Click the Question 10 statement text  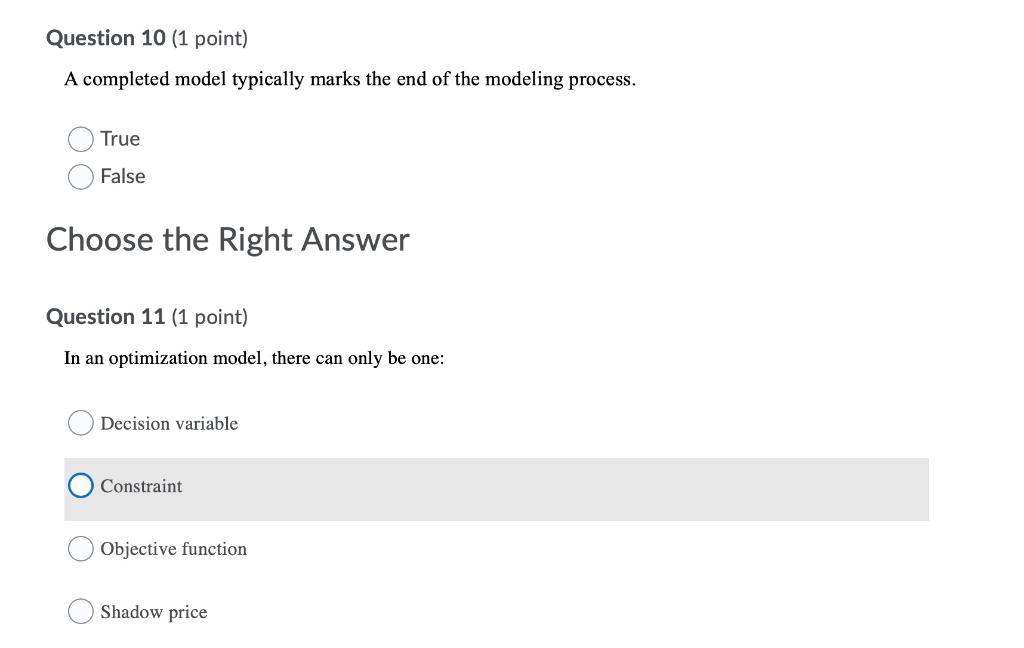[x=350, y=78]
